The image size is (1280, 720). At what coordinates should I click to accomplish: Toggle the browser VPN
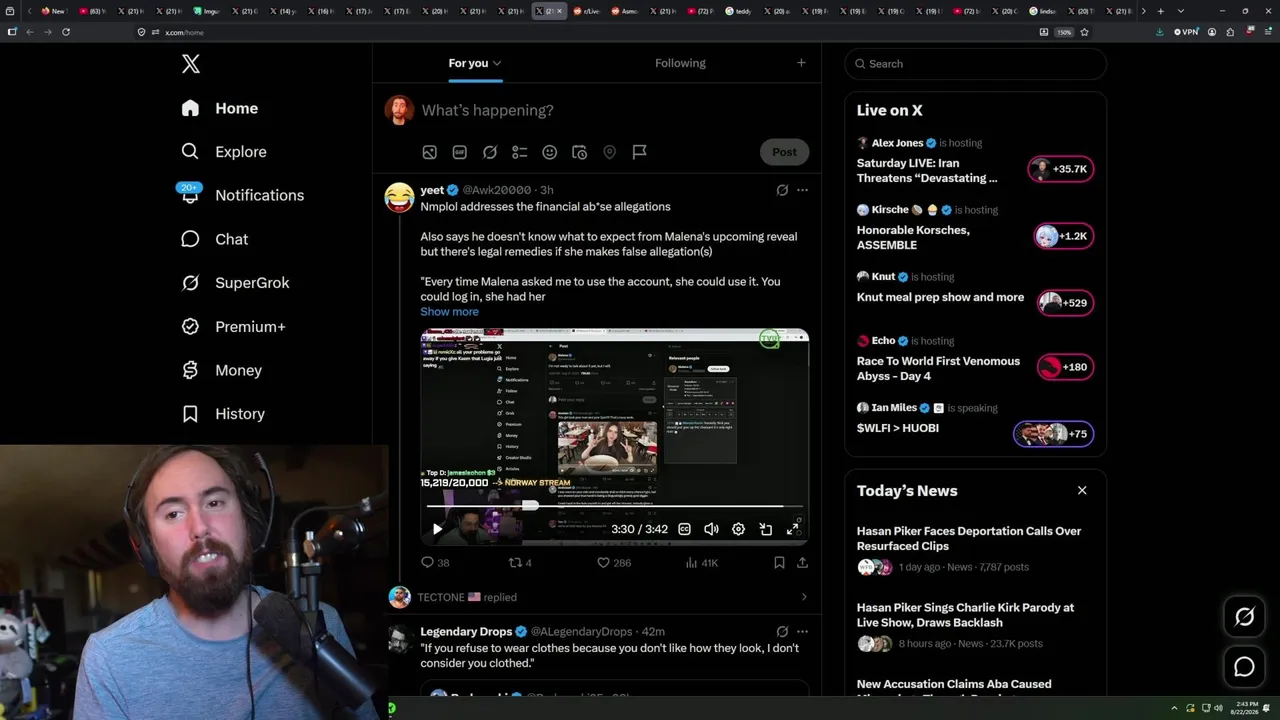[1186, 32]
